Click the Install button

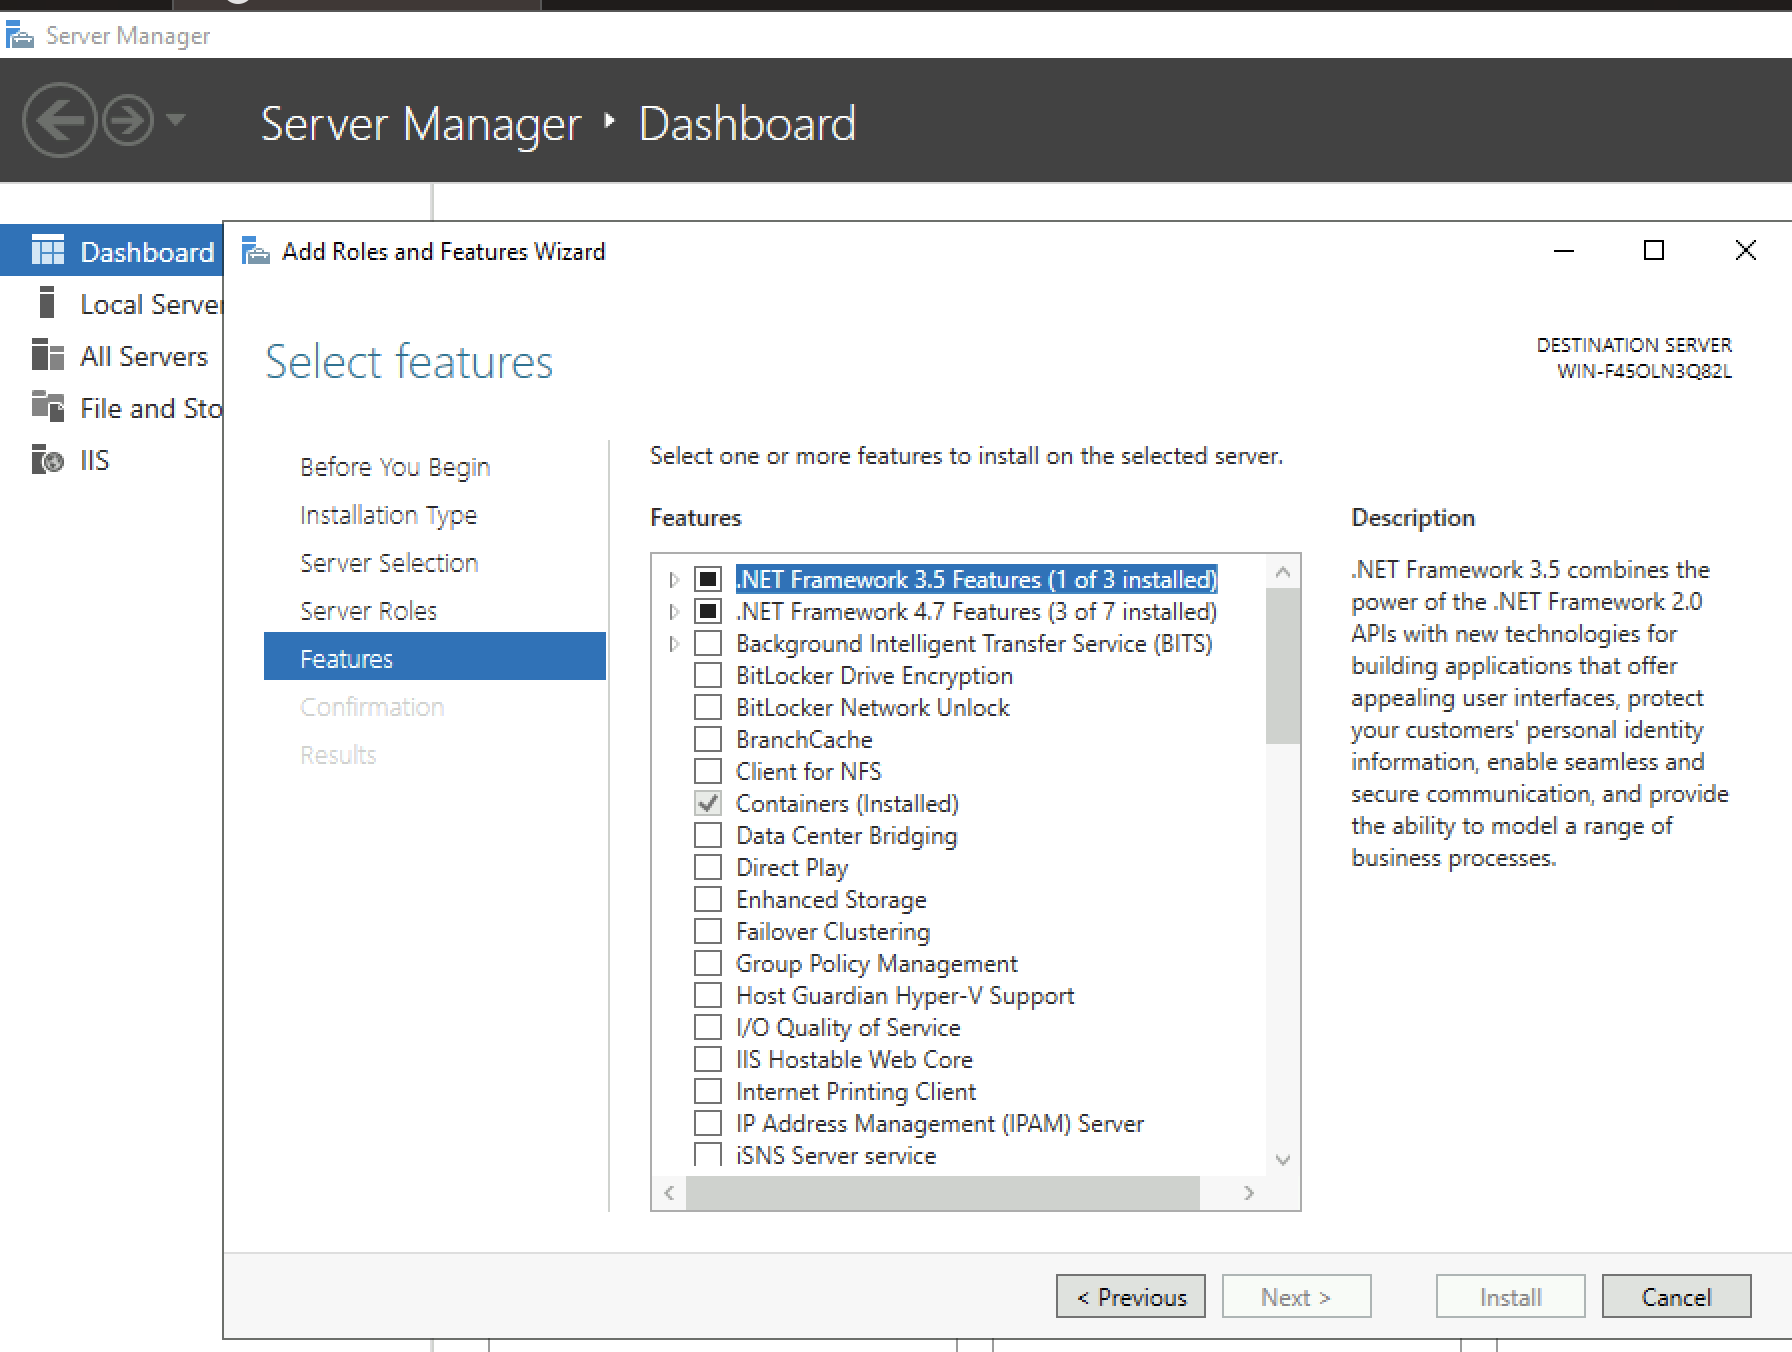pos(1511,1296)
